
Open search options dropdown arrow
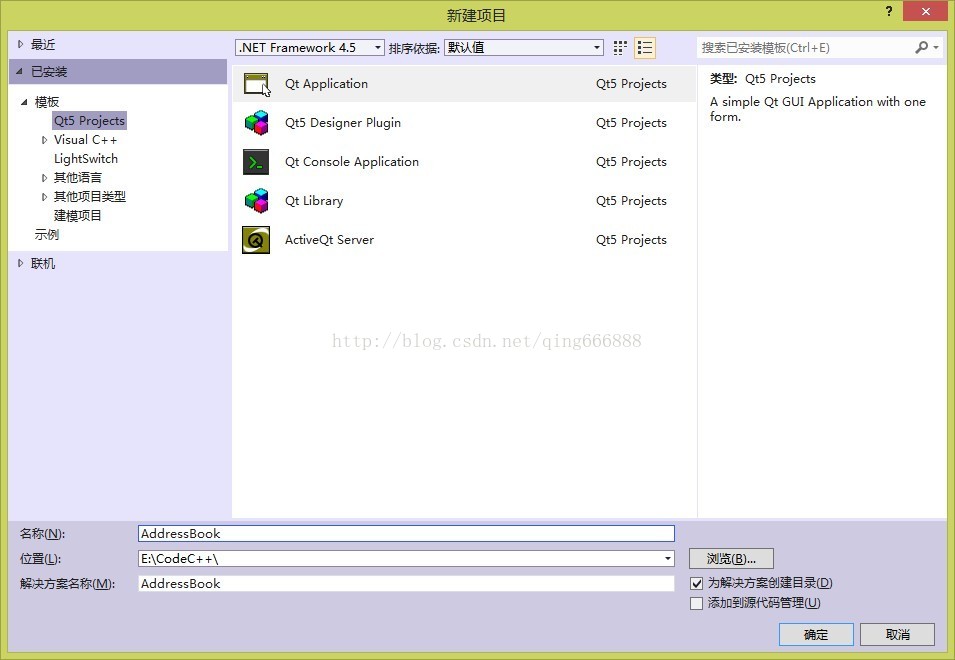click(x=936, y=47)
